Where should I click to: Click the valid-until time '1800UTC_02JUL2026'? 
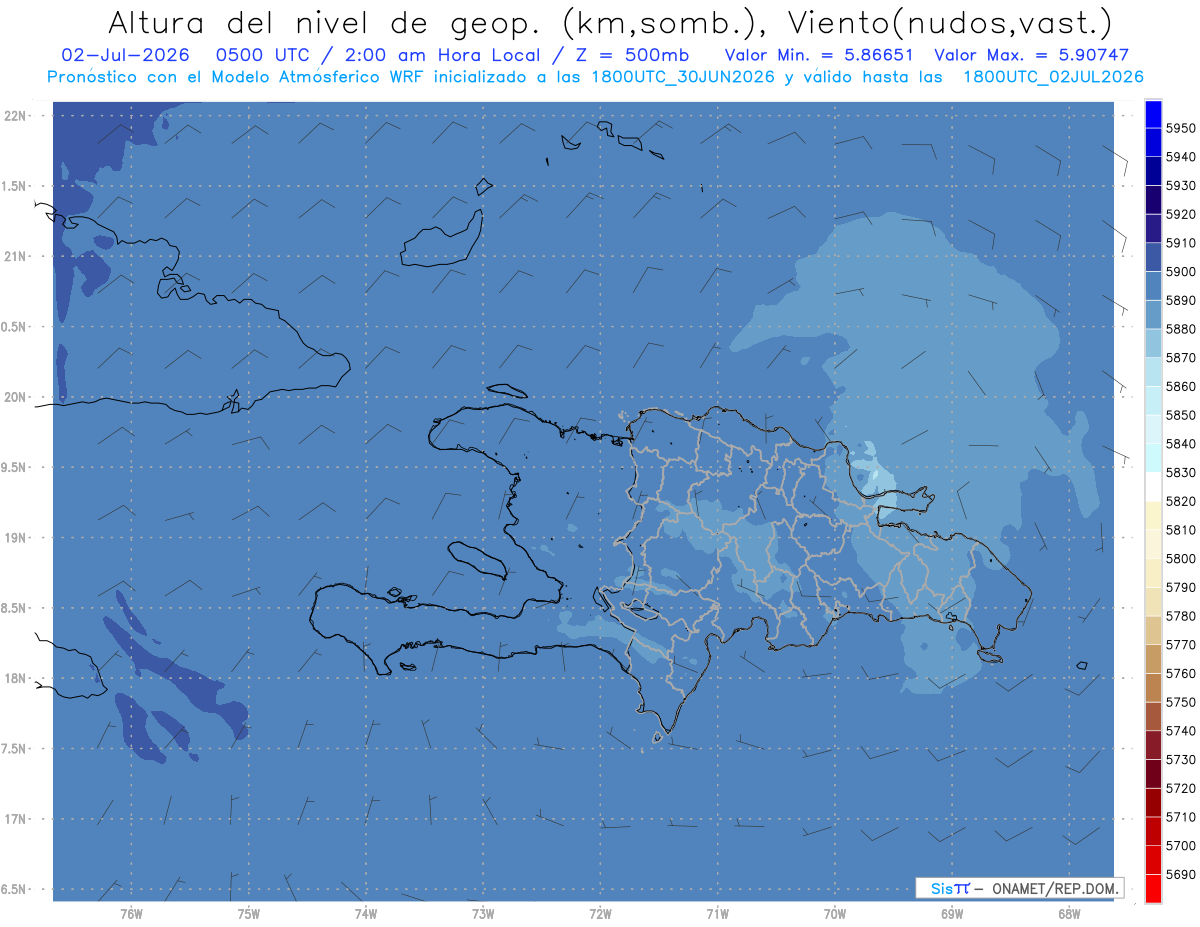point(1053,76)
